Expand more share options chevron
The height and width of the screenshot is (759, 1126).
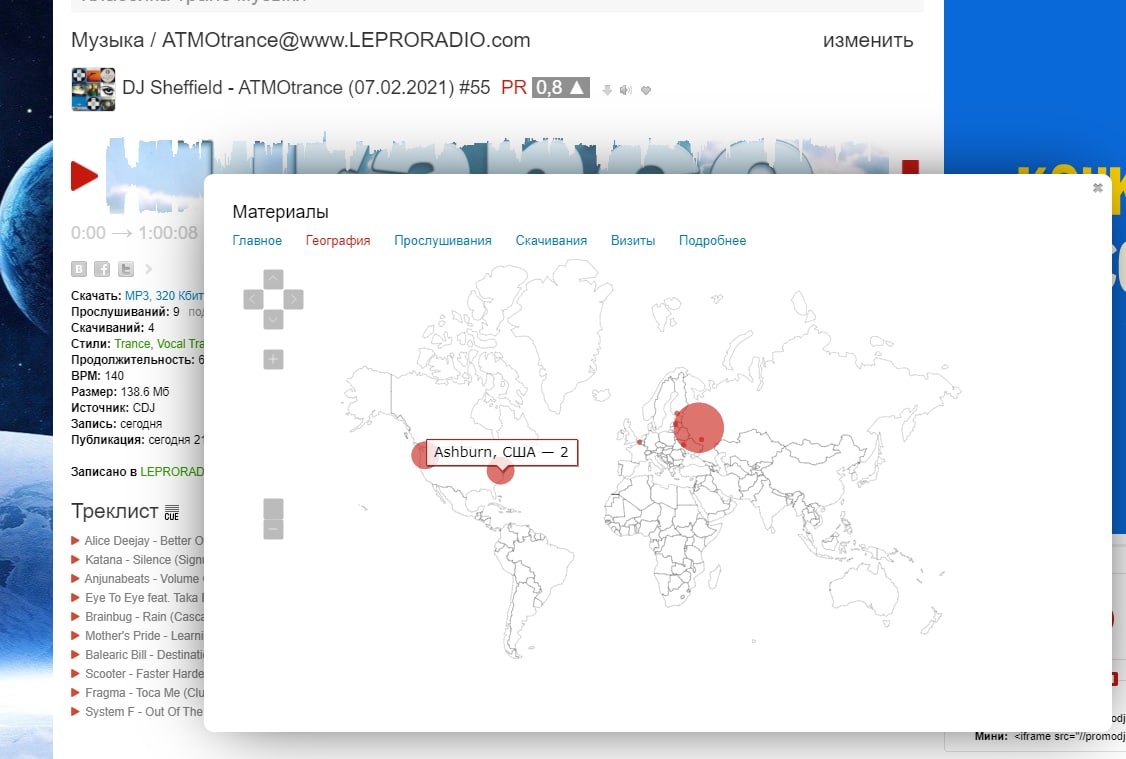[149, 269]
